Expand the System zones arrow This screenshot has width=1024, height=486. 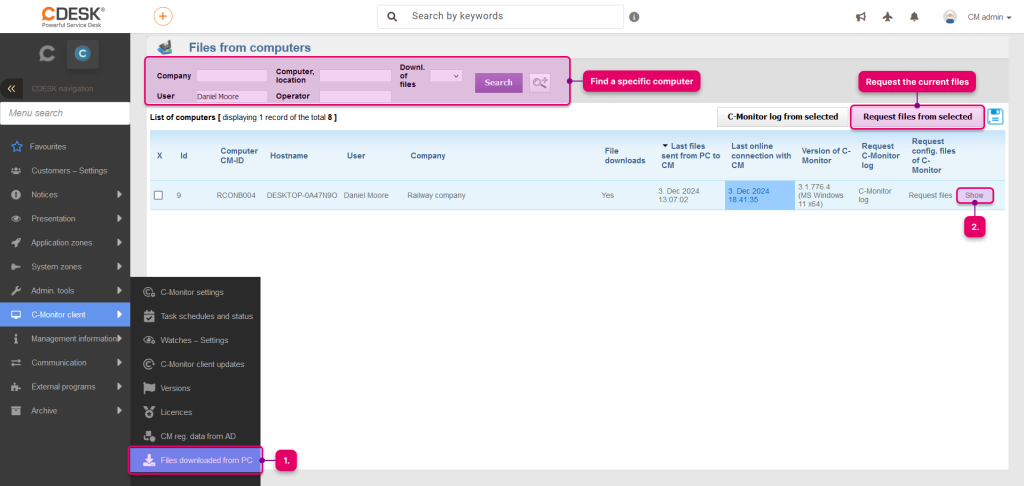pos(120,267)
